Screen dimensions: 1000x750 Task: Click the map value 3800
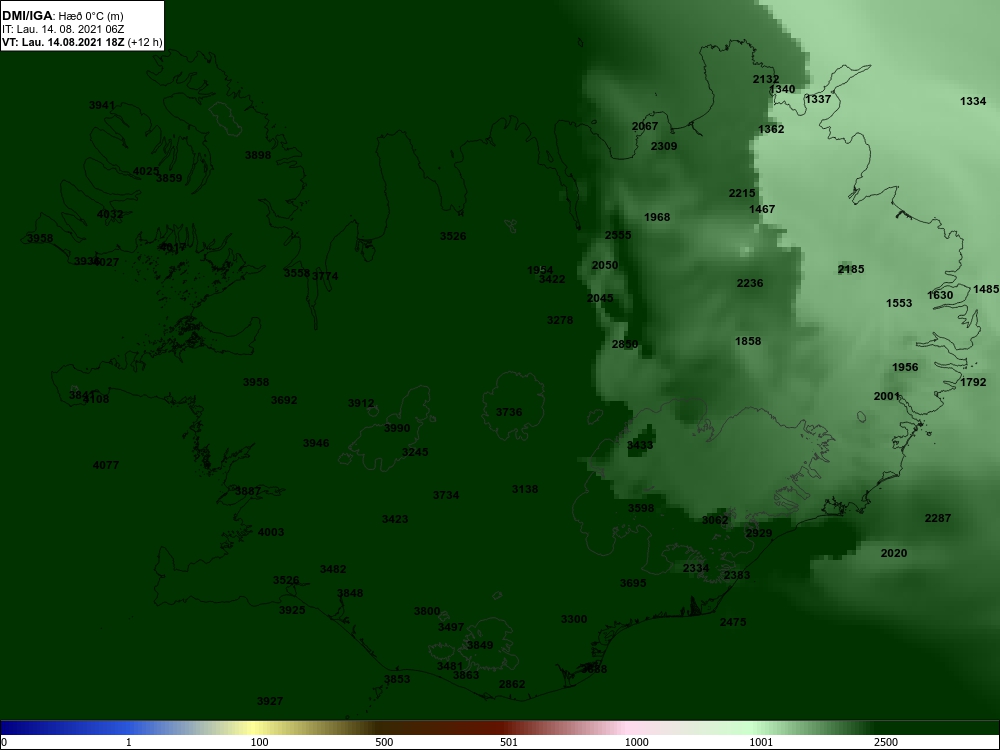tap(427, 611)
